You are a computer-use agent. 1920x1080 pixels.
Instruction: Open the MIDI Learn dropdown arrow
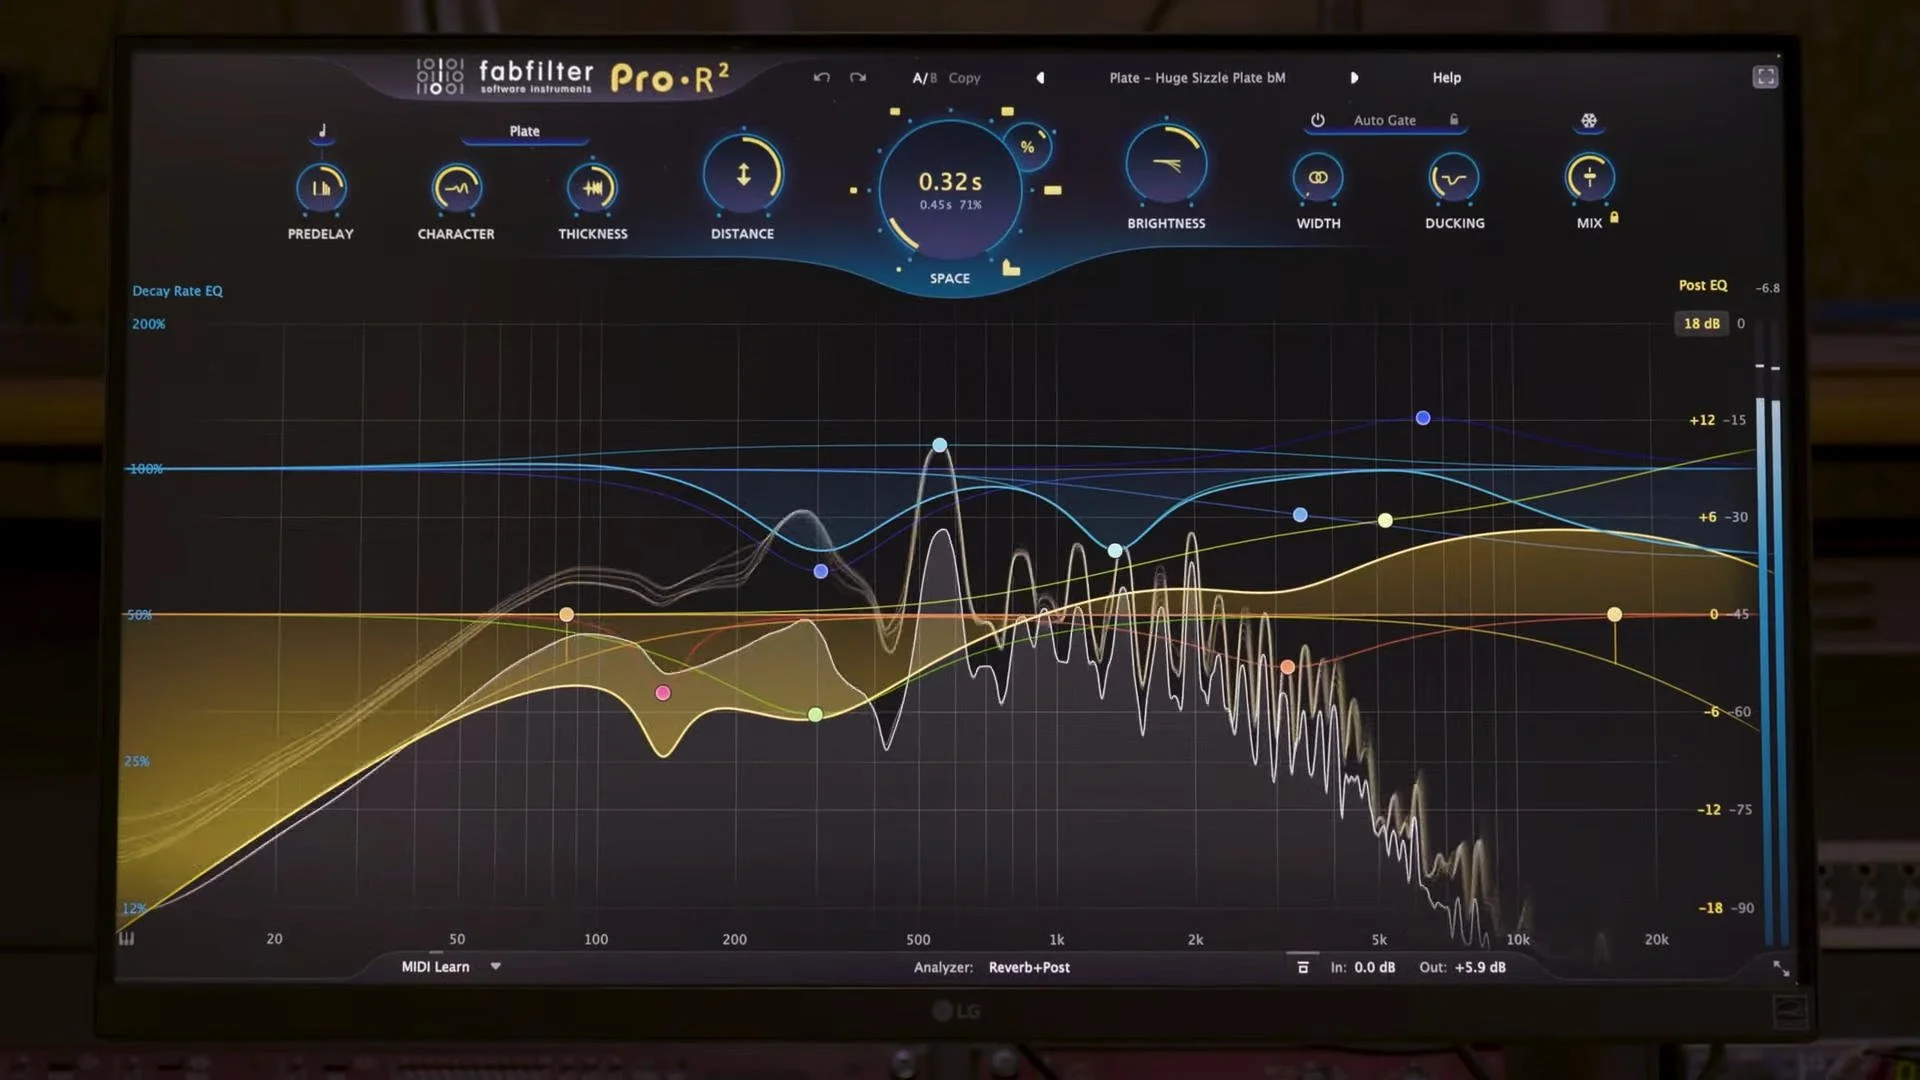(x=495, y=967)
